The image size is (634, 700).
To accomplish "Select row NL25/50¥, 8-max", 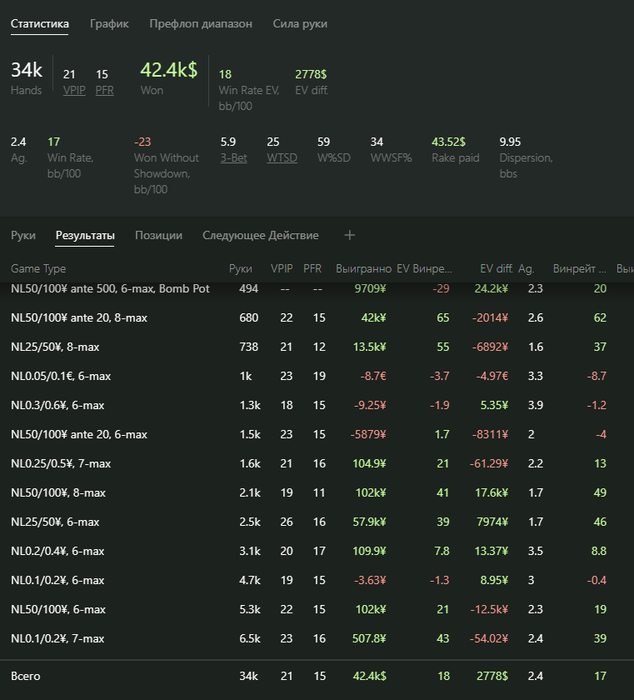I will pyautogui.click(x=317, y=347).
